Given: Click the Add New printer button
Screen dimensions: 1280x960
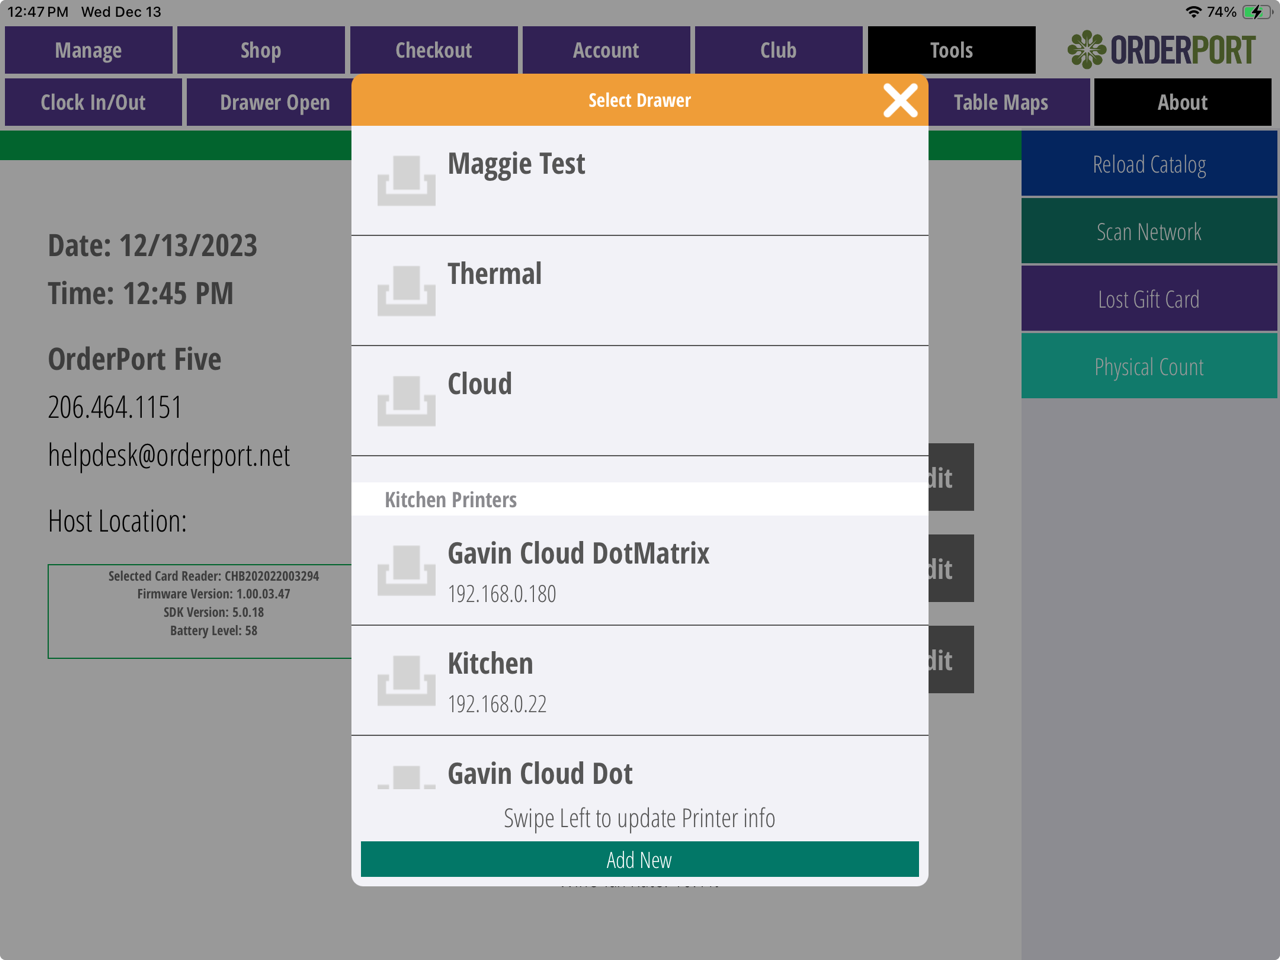Looking at the screenshot, I should [x=640, y=860].
